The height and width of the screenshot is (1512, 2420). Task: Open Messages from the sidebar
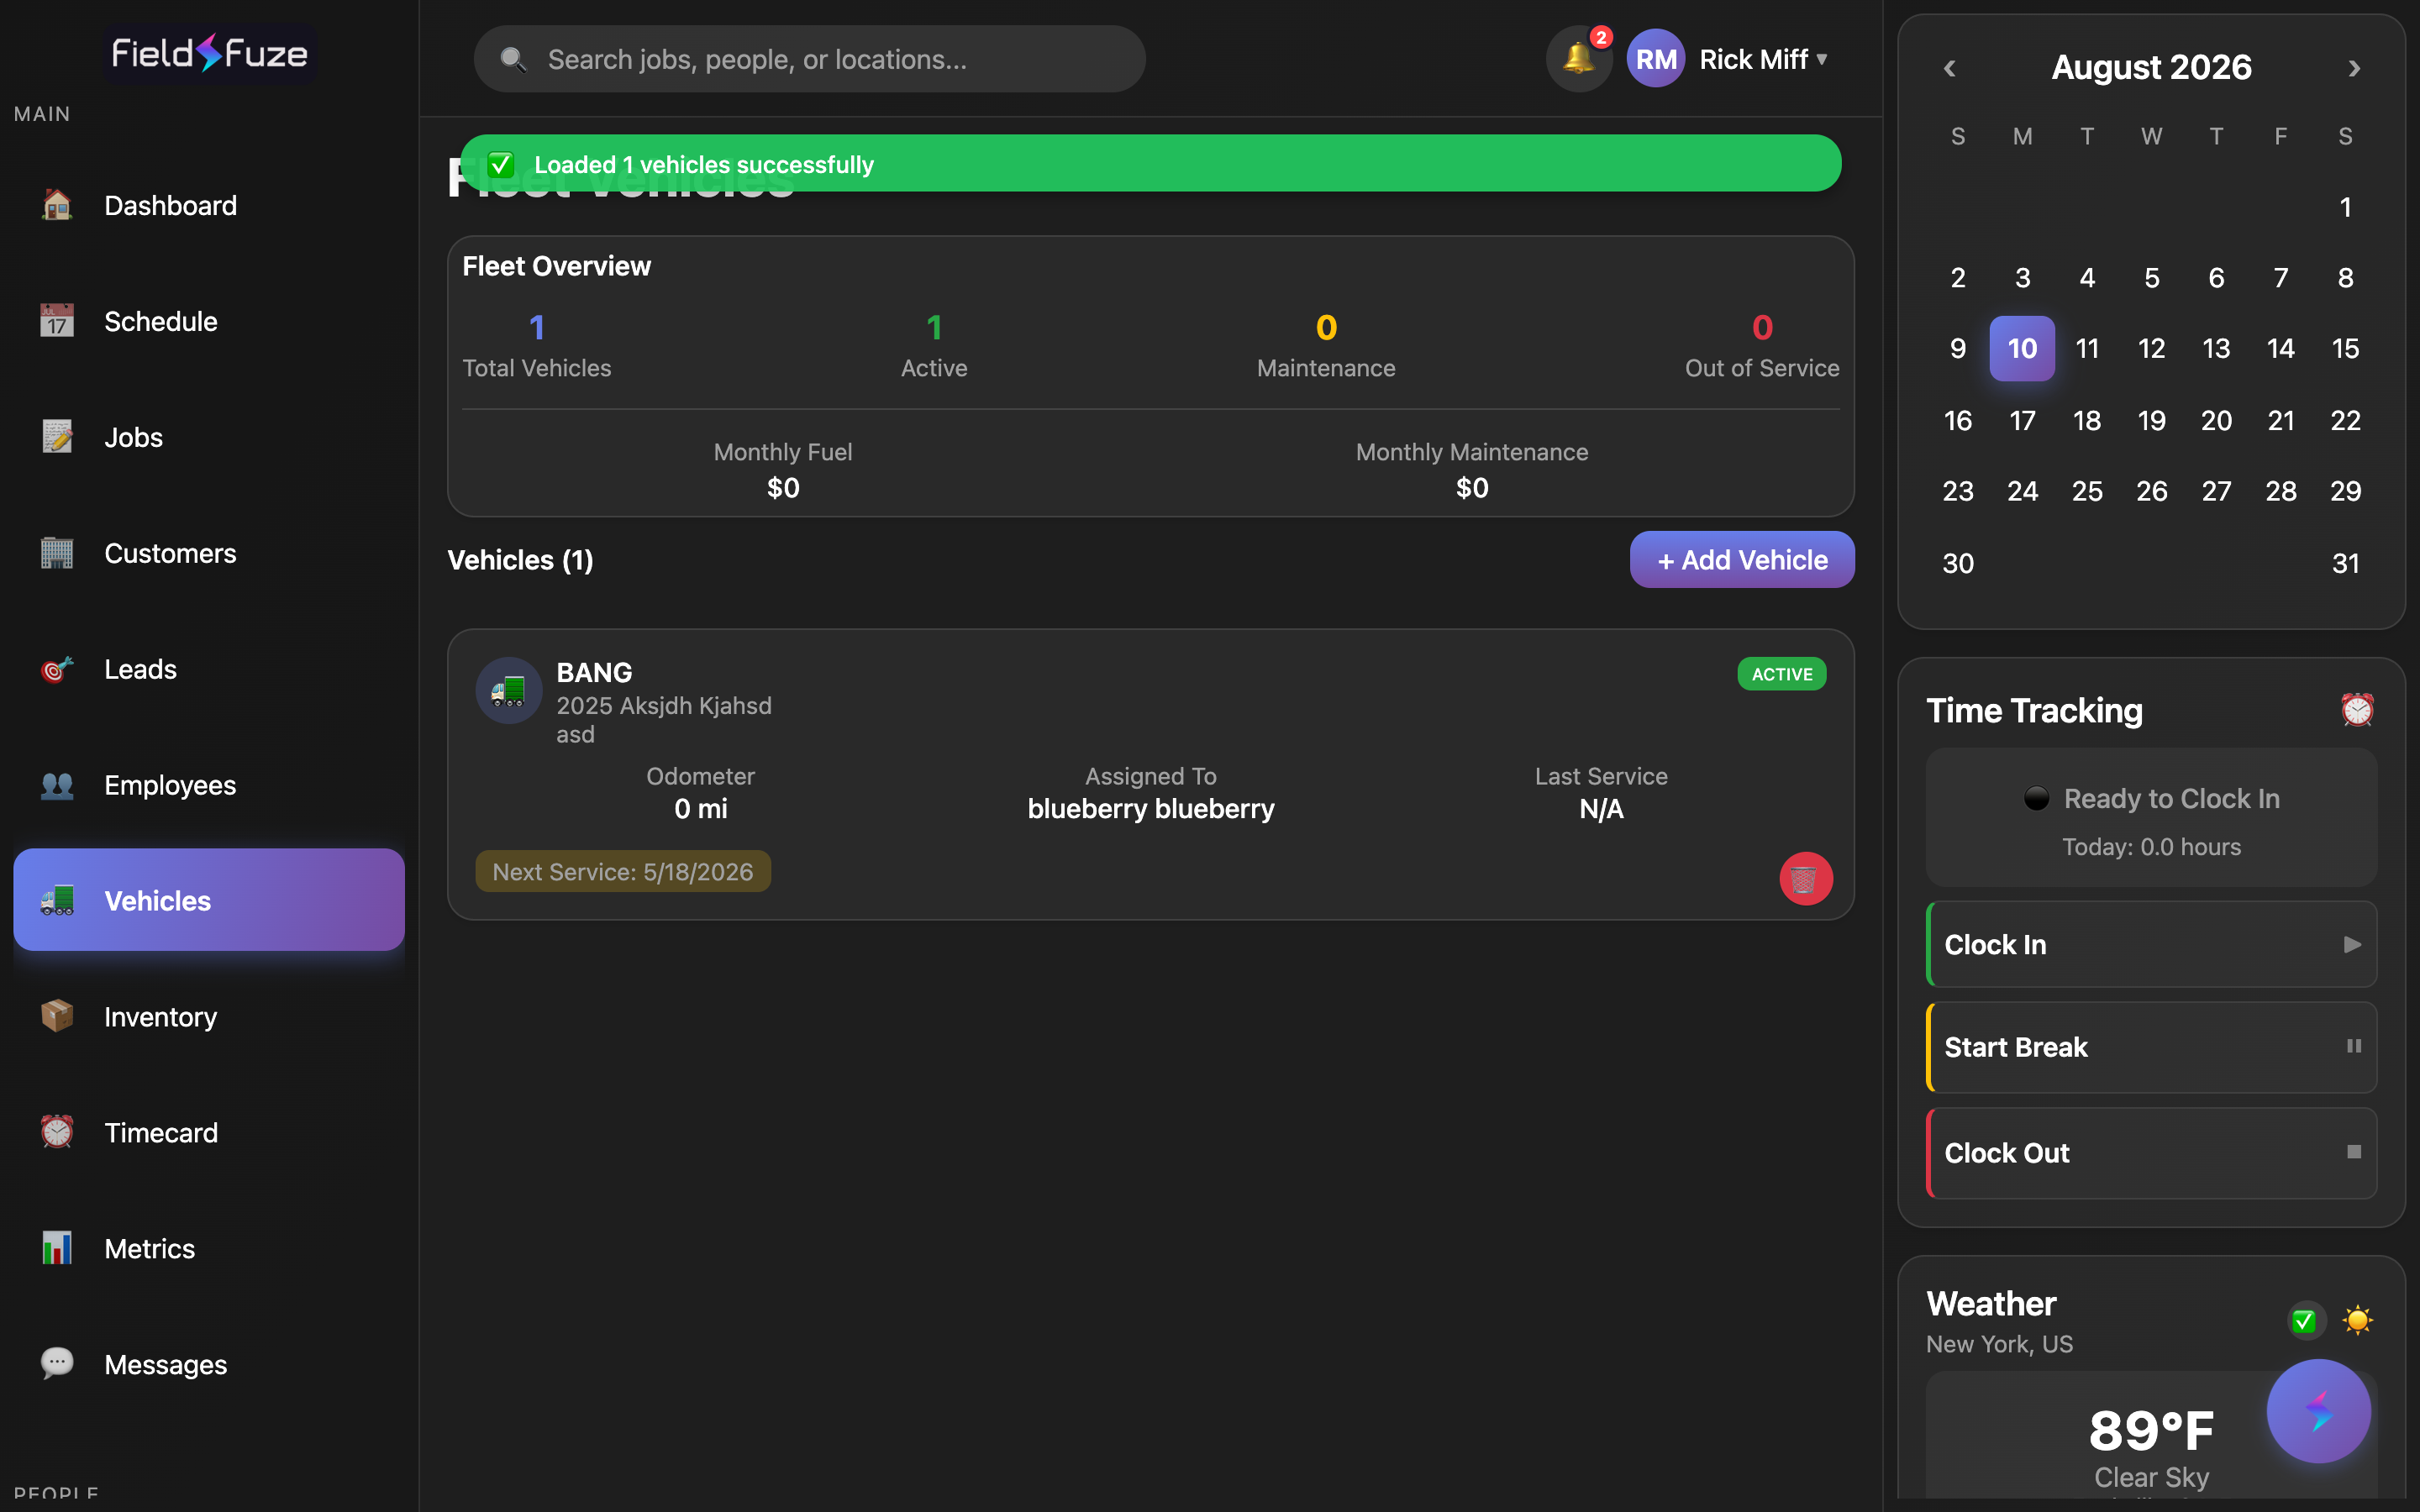point(209,1364)
